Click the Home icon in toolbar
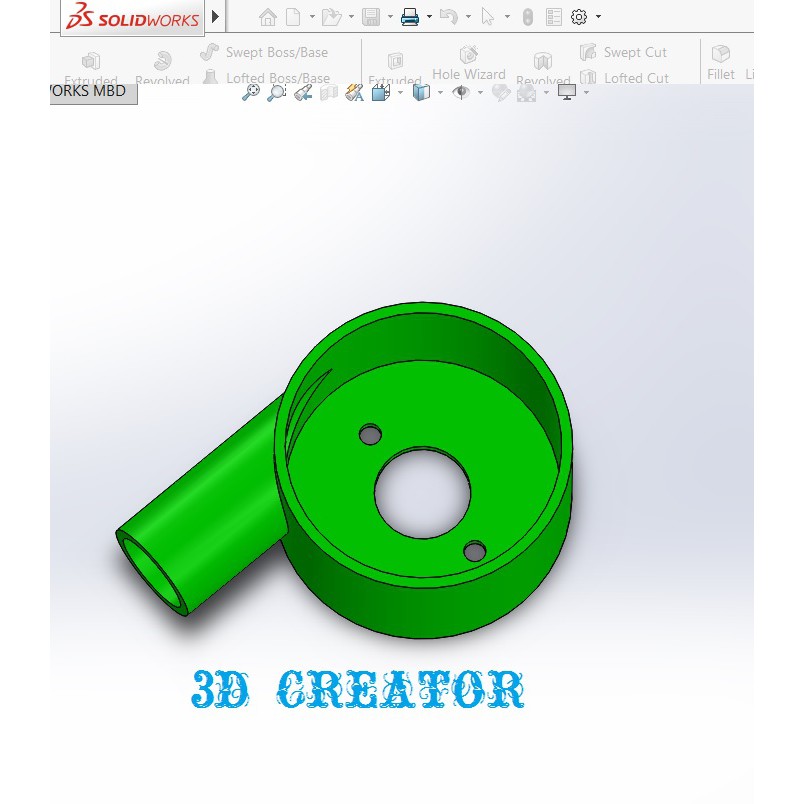Screen dimensions: 804x804 click(x=267, y=17)
